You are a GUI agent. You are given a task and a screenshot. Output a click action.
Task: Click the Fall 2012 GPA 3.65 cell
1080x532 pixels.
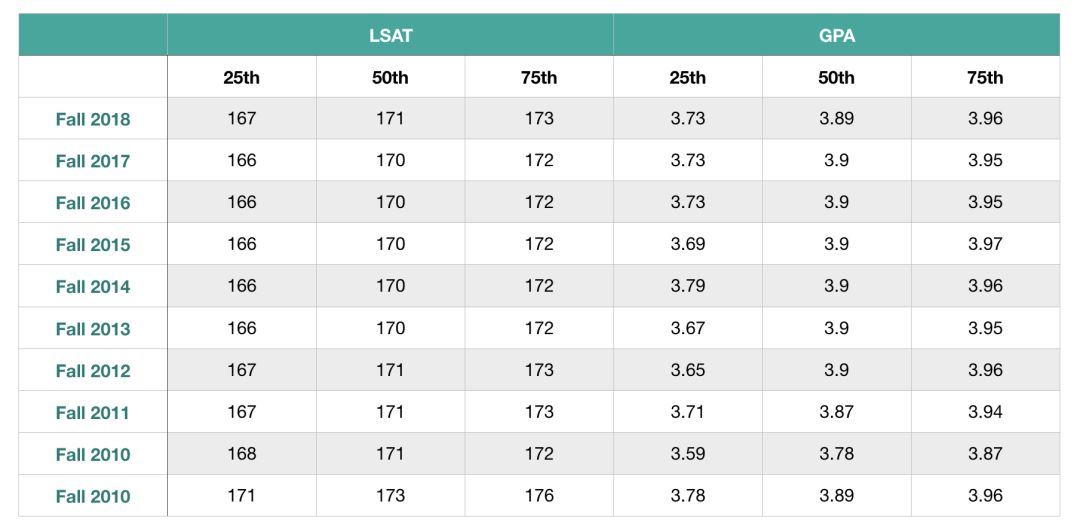[x=688, y=370]
